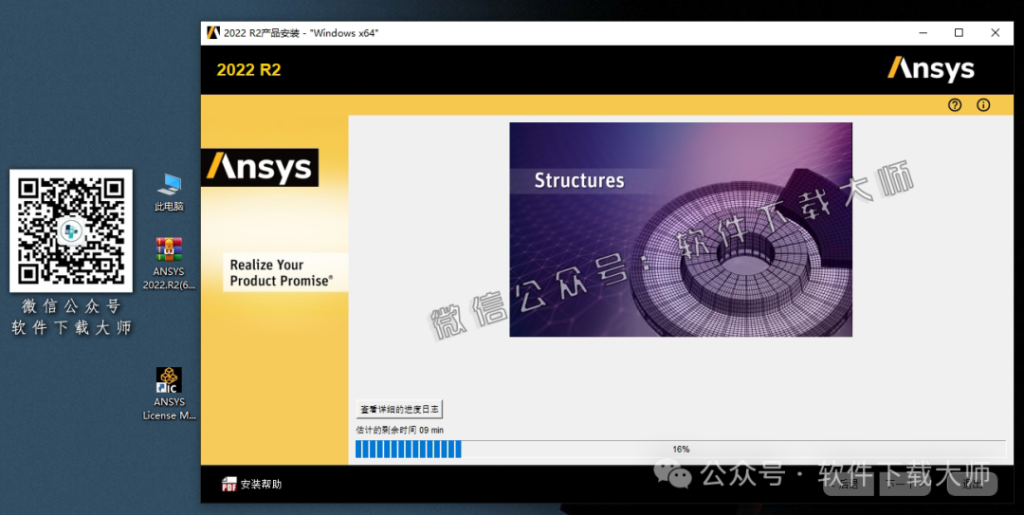This screenshot has height=515, width=1024.
Task: Click 查看详细的进度日志 button
Action: 400,409
